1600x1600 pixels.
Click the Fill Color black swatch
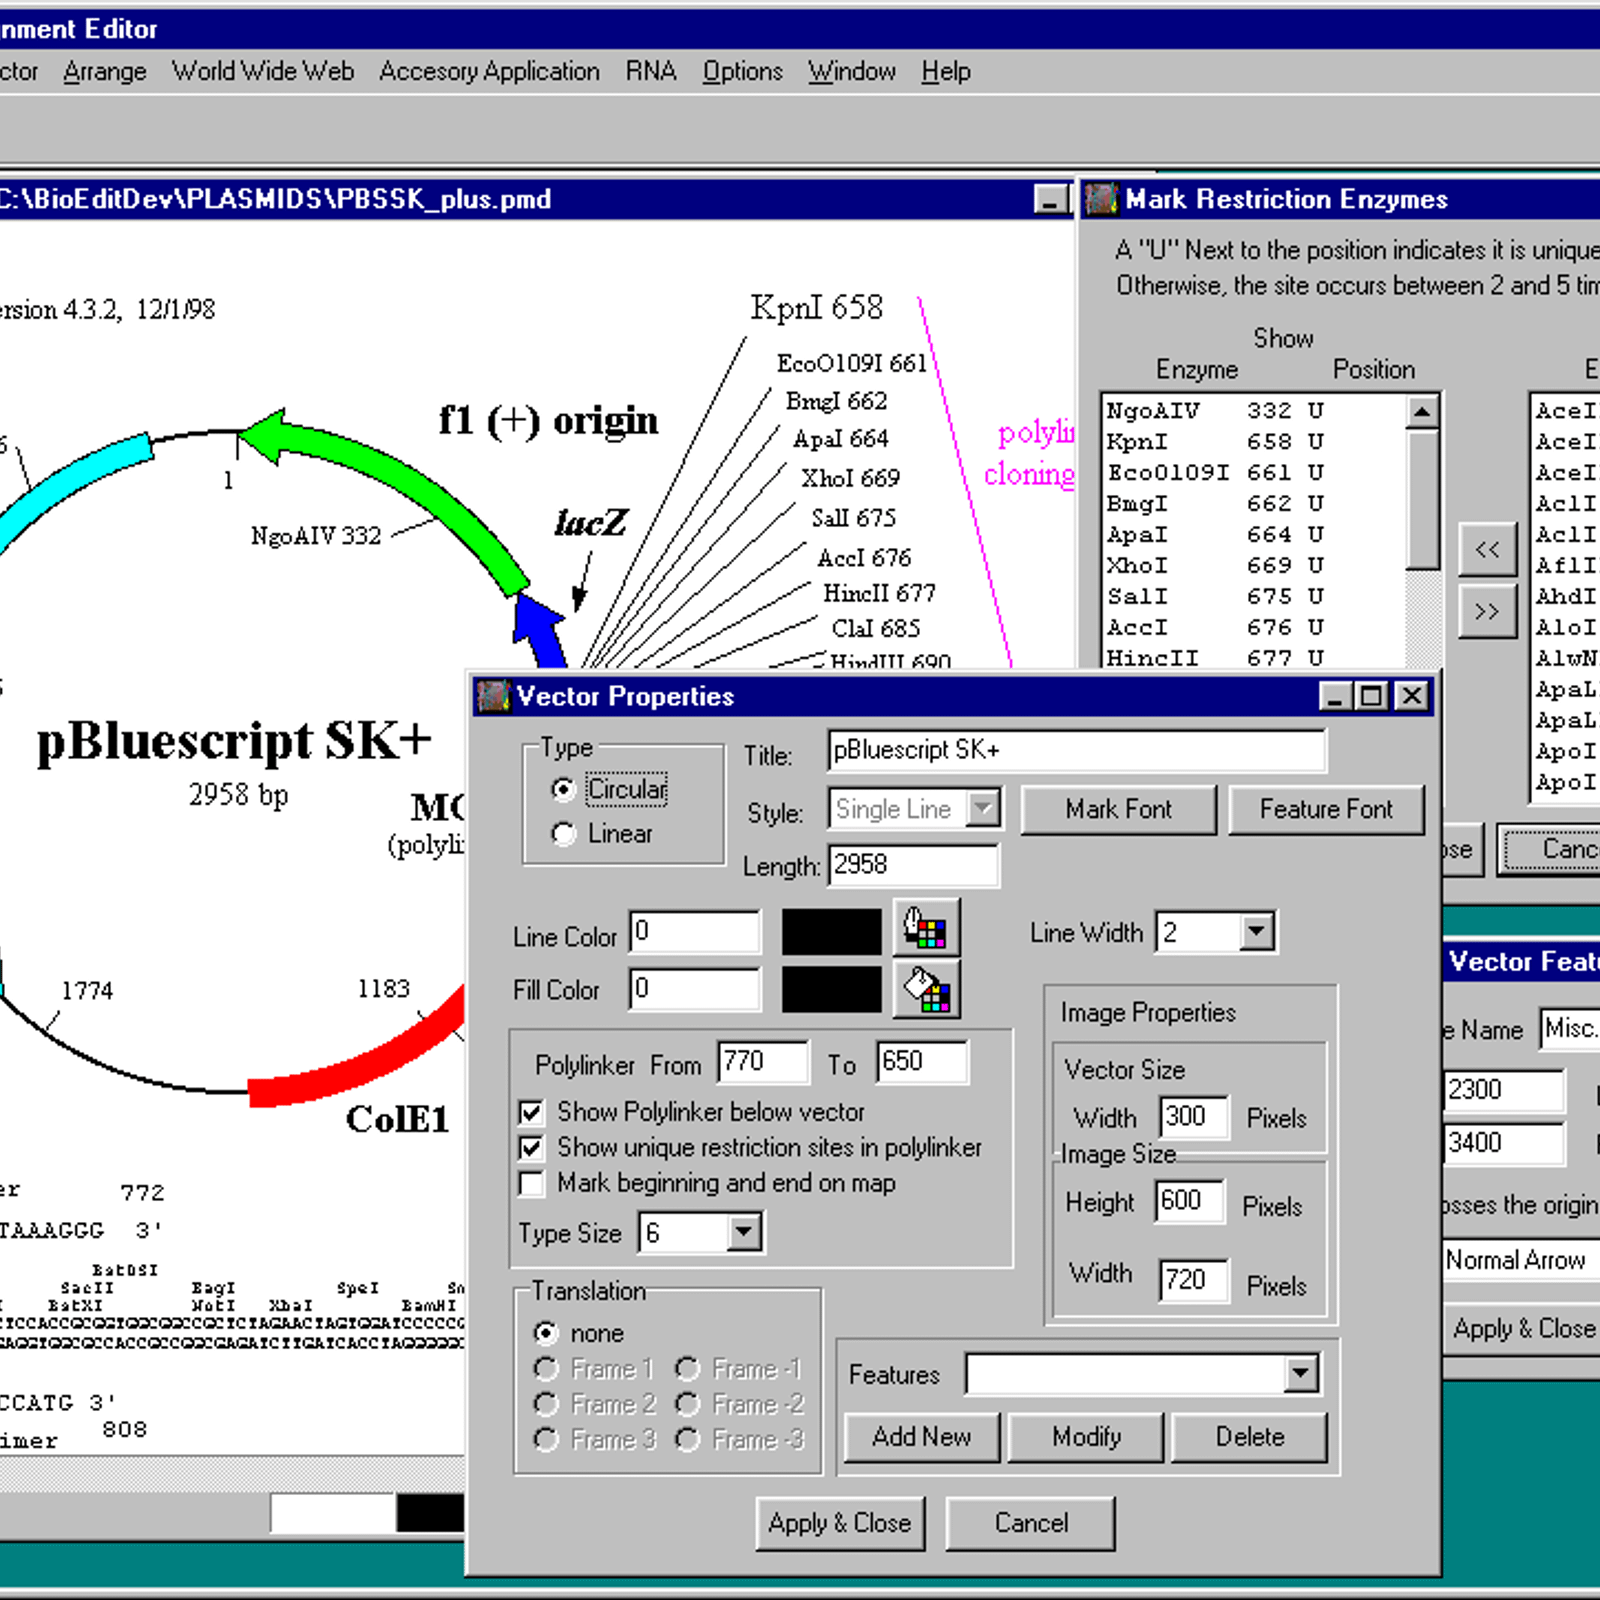(832, 989)
